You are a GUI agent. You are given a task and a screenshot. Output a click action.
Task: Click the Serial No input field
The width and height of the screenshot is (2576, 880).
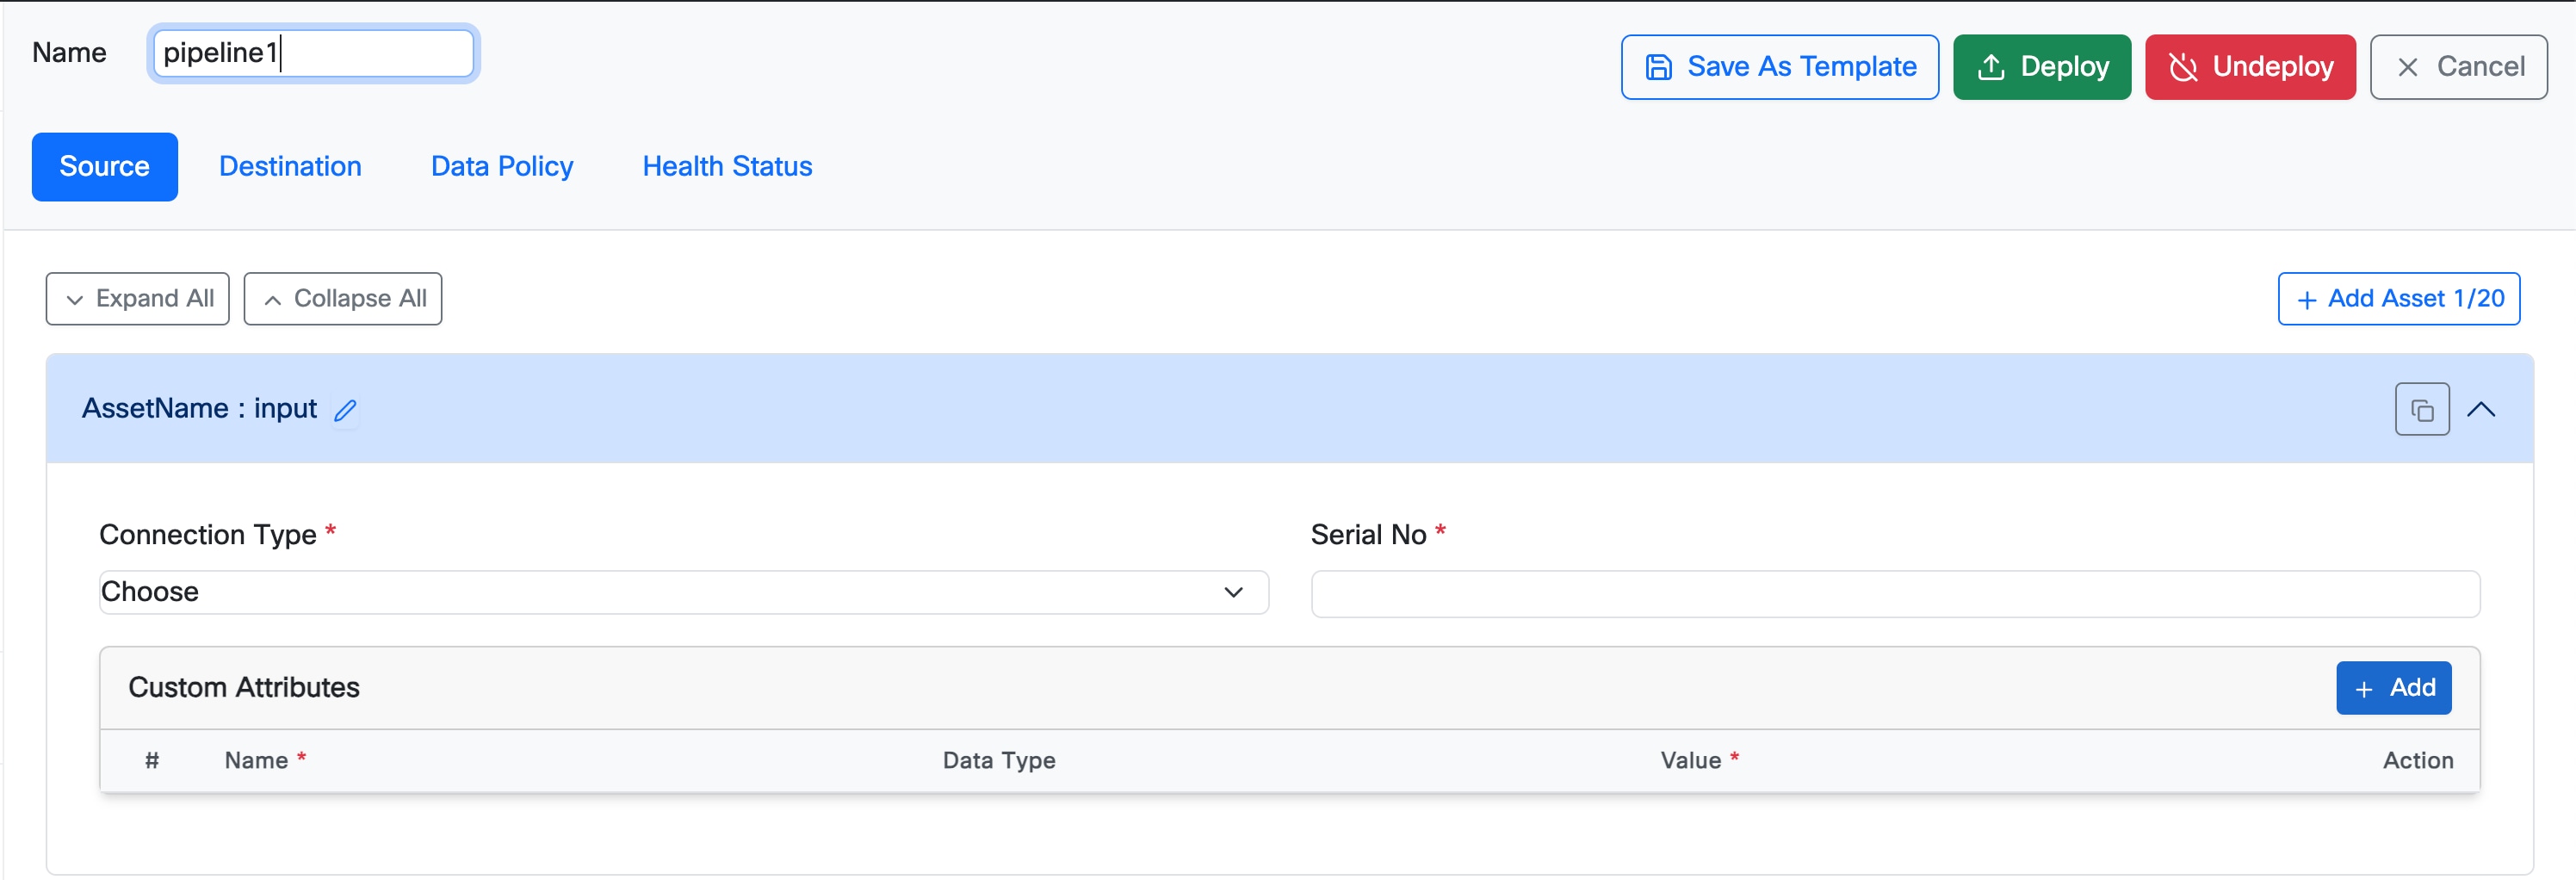1895,594
